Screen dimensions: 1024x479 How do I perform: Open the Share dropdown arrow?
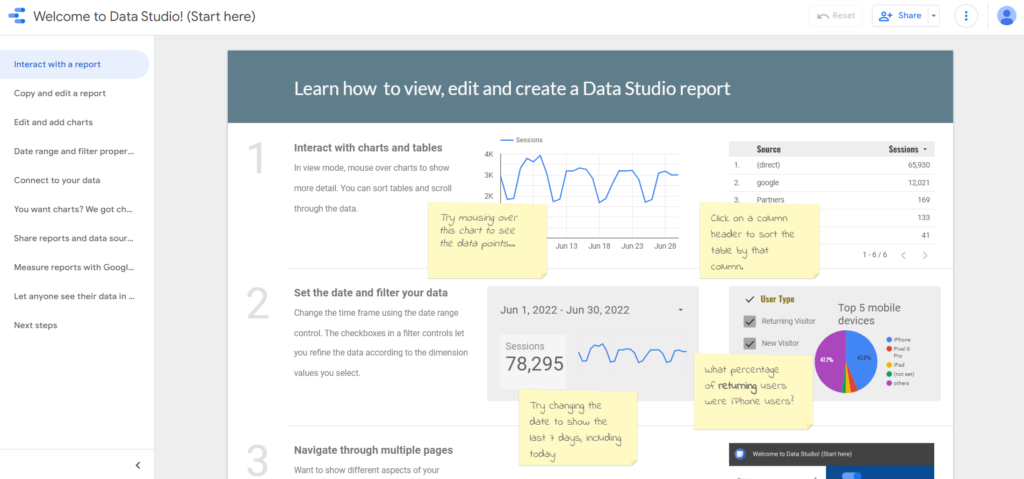tap(933, 16)
